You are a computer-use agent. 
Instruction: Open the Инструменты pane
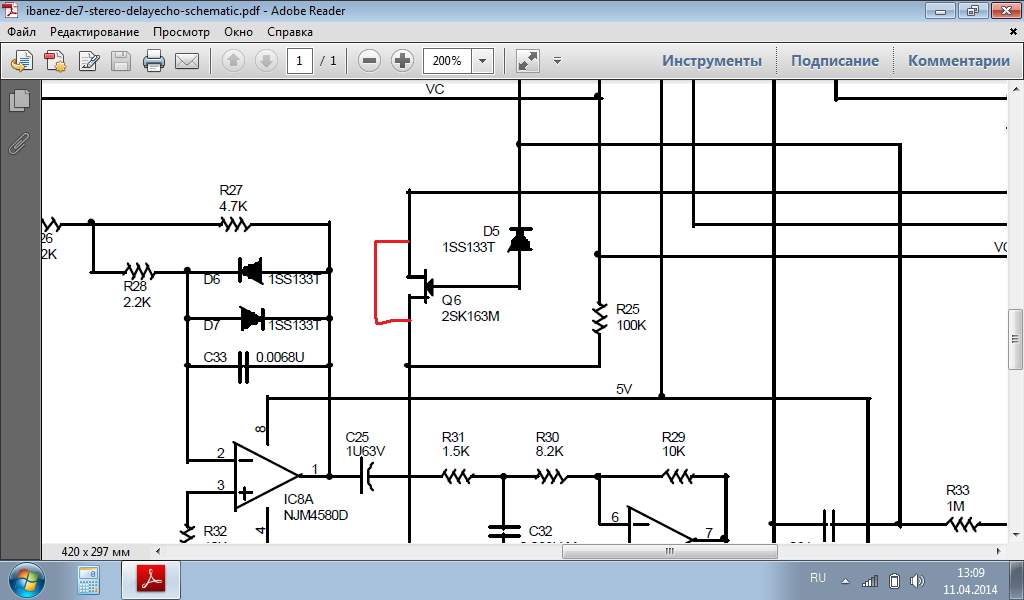tap(711, 61)
